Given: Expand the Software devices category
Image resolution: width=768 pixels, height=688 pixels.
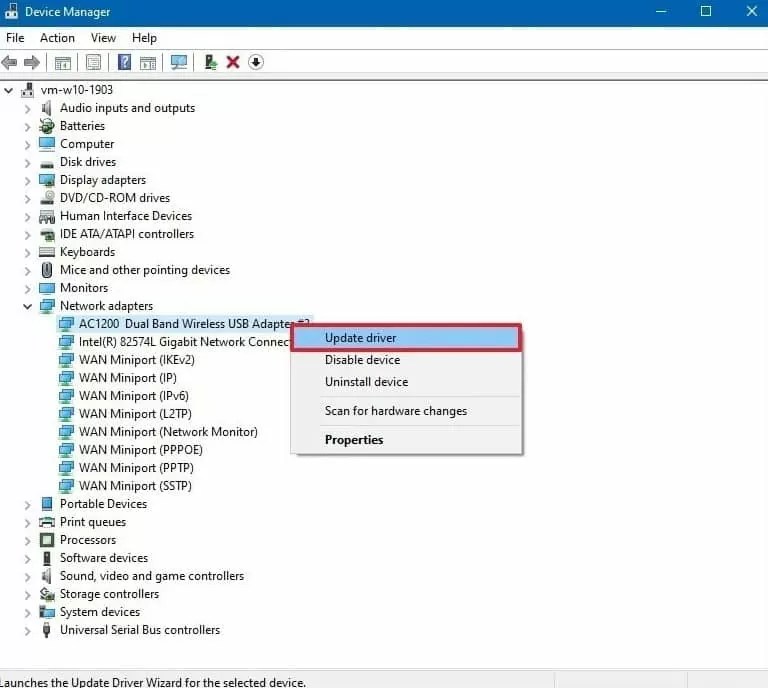Looking at the screenshot, I should [x=27, y=558].
